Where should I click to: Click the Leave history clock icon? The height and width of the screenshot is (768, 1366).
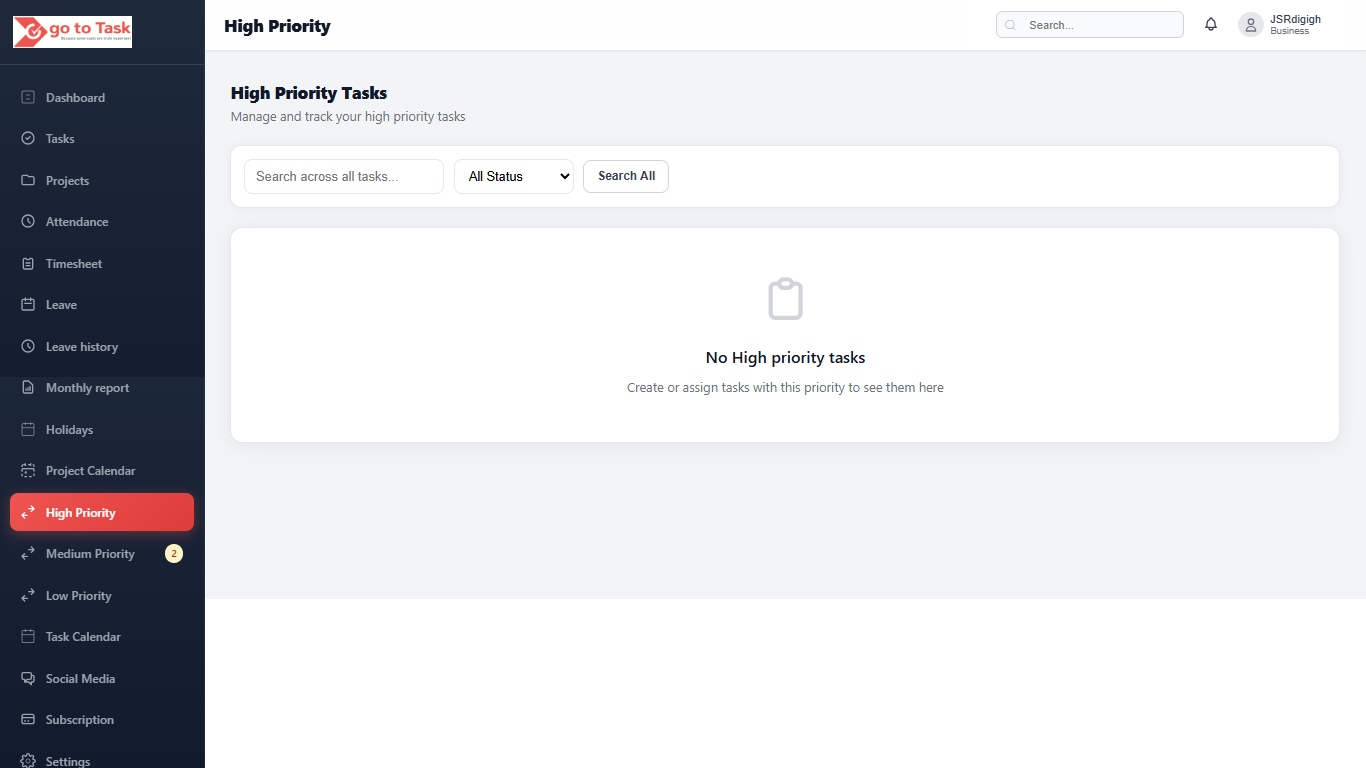(x=28, y=346)
